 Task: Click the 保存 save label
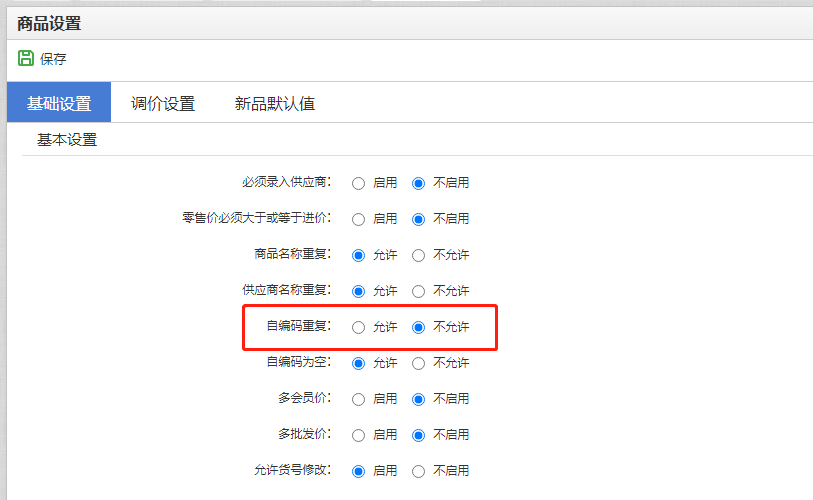pyautogui.click(x=53, y=59)
